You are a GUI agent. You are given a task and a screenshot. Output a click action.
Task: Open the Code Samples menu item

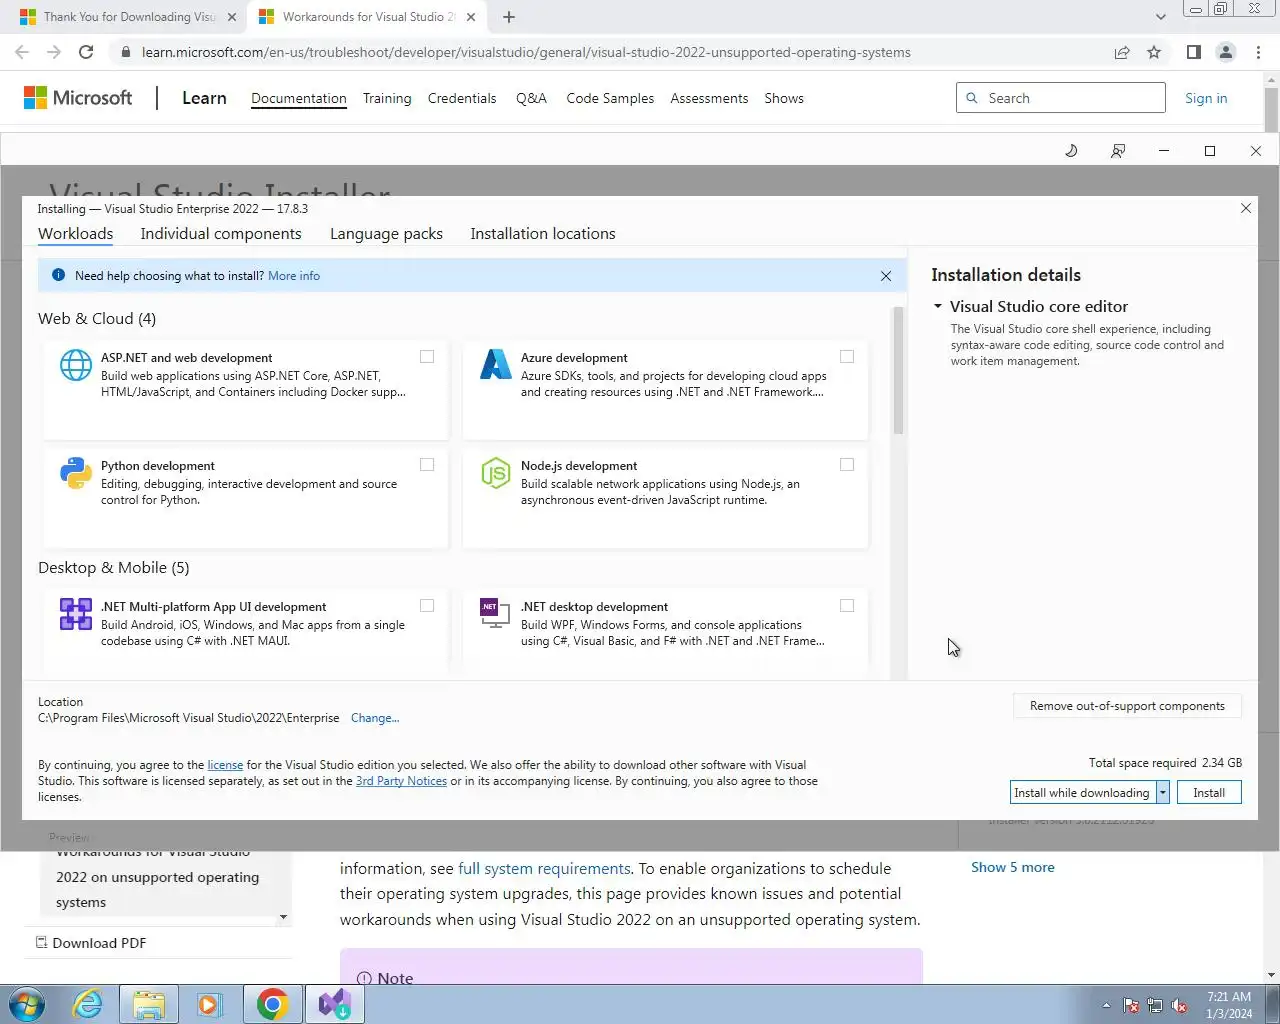[x=610, y=98]
